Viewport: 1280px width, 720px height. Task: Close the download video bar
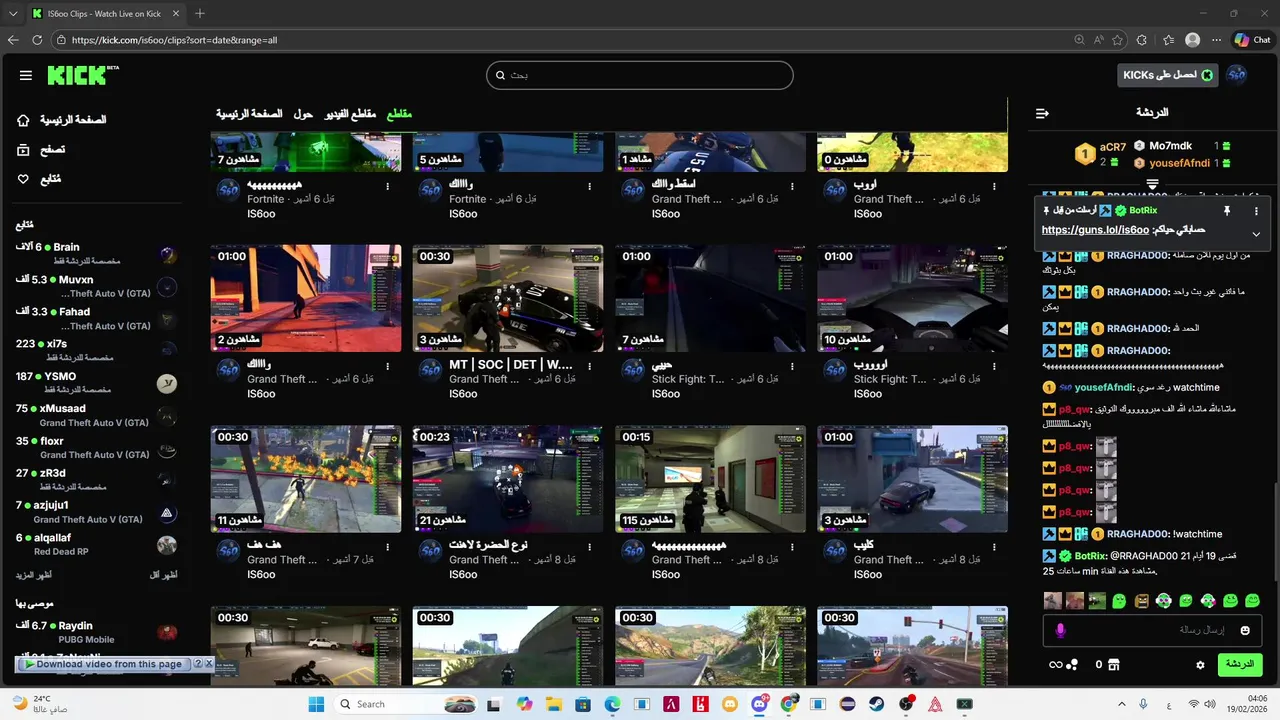(209, 663)
